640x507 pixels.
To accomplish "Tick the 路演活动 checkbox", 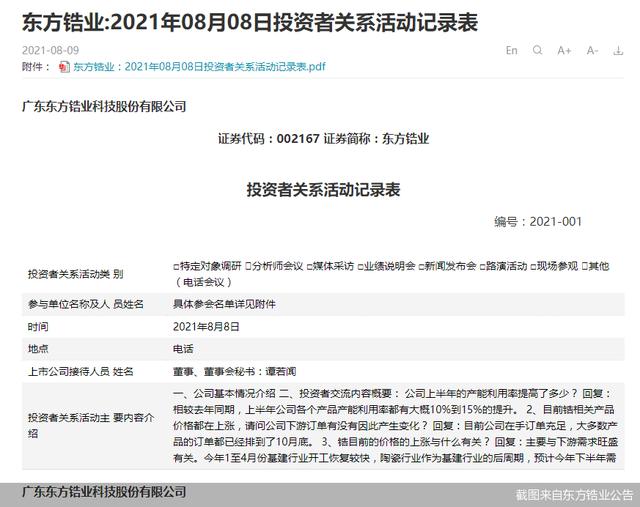I will 482,267.
